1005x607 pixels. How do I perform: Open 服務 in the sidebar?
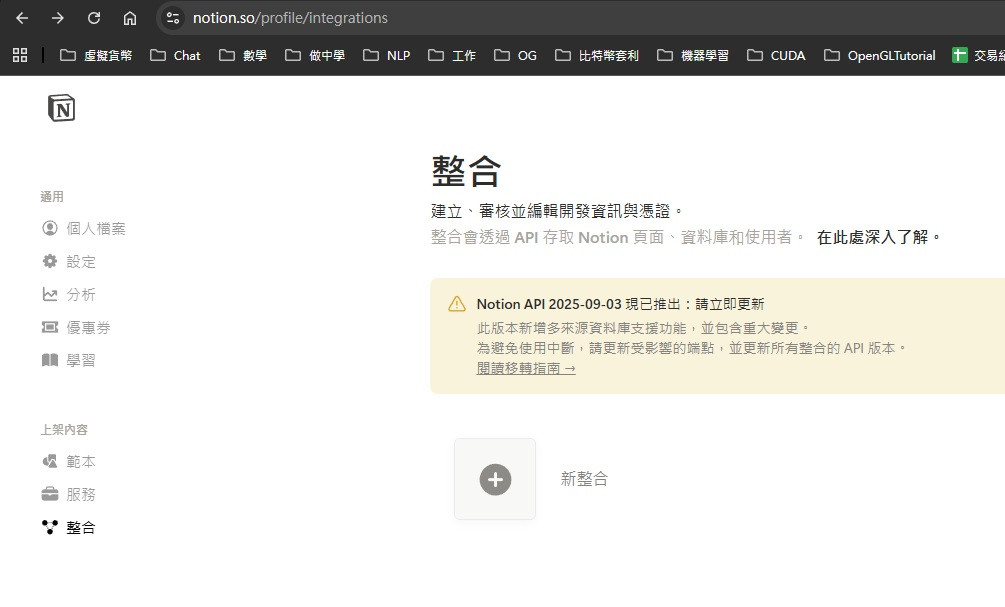[x=69, y=494]
